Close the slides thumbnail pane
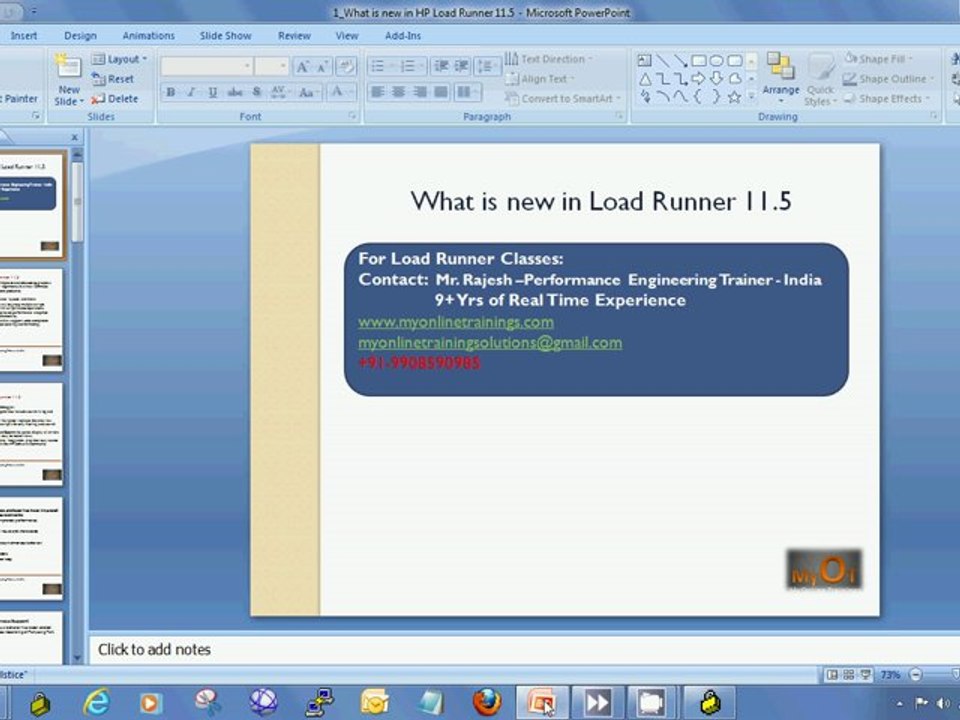This screenshot has width=960, height=720. 75,138
